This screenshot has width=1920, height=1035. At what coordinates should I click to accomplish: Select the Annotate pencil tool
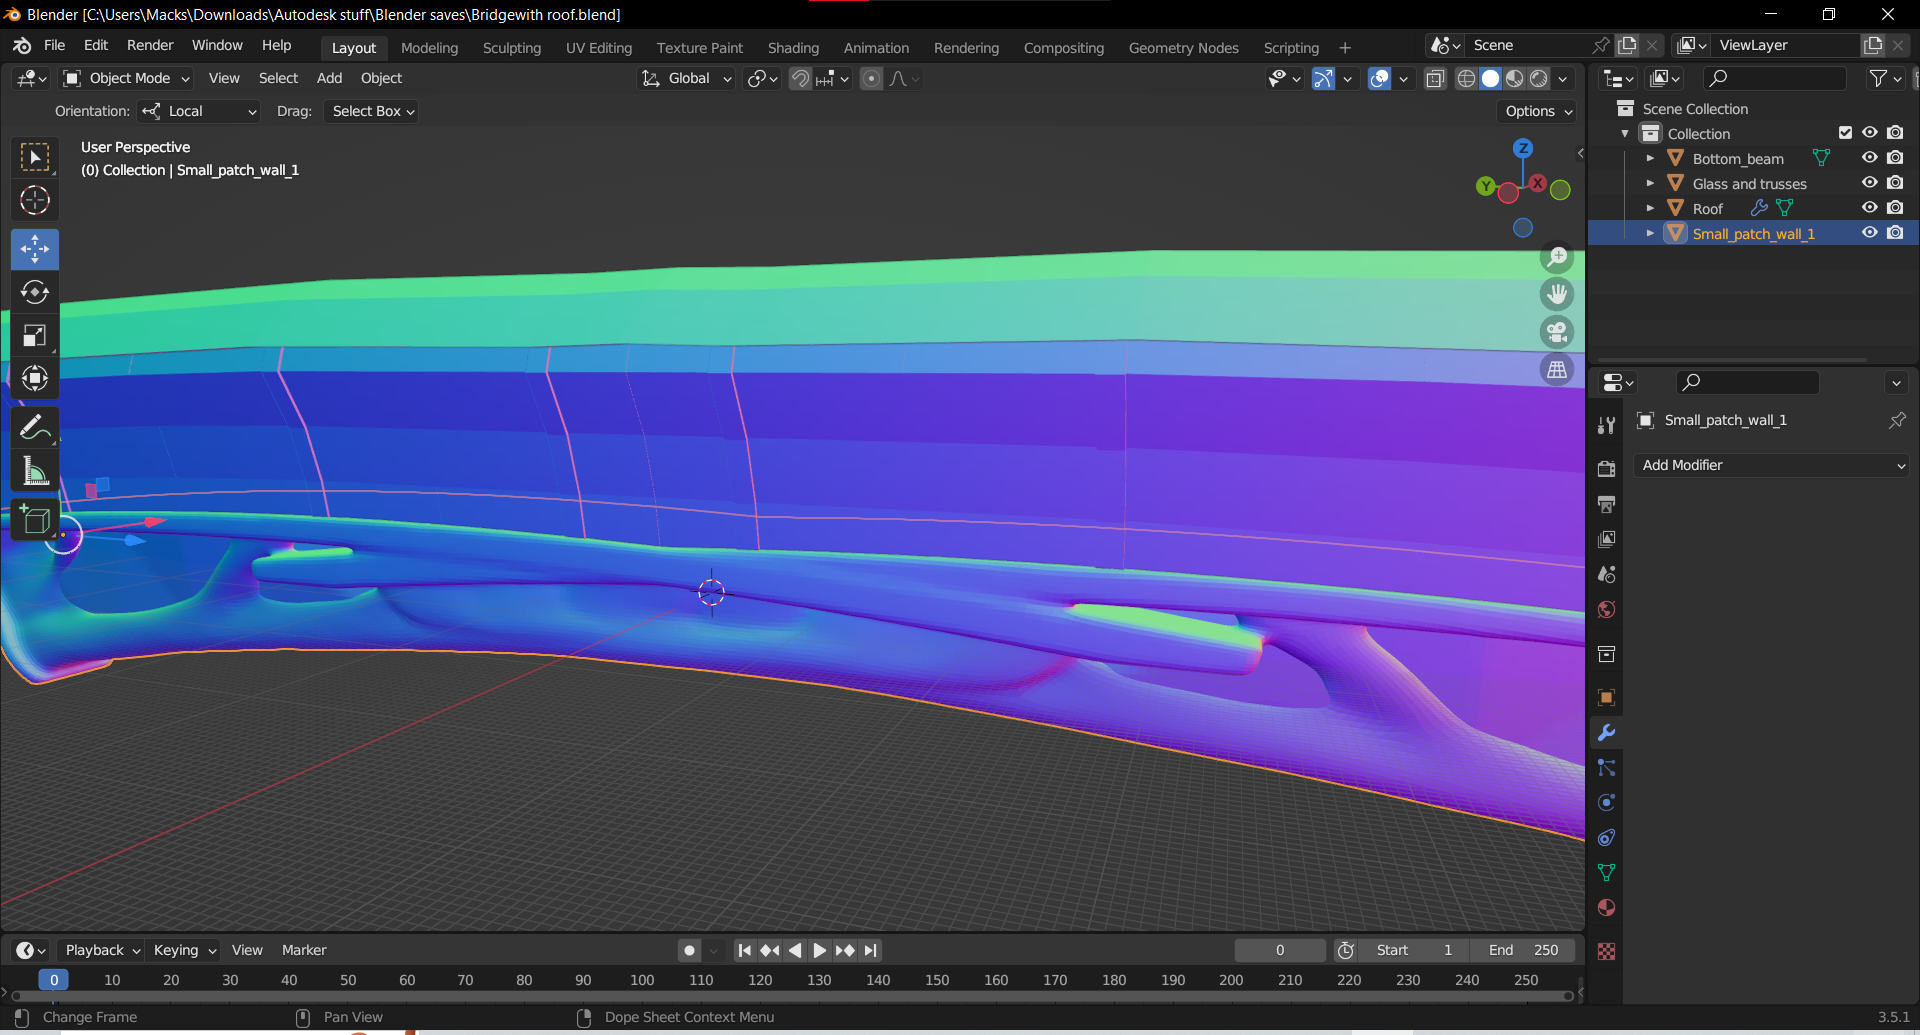[x=35, y=427]
